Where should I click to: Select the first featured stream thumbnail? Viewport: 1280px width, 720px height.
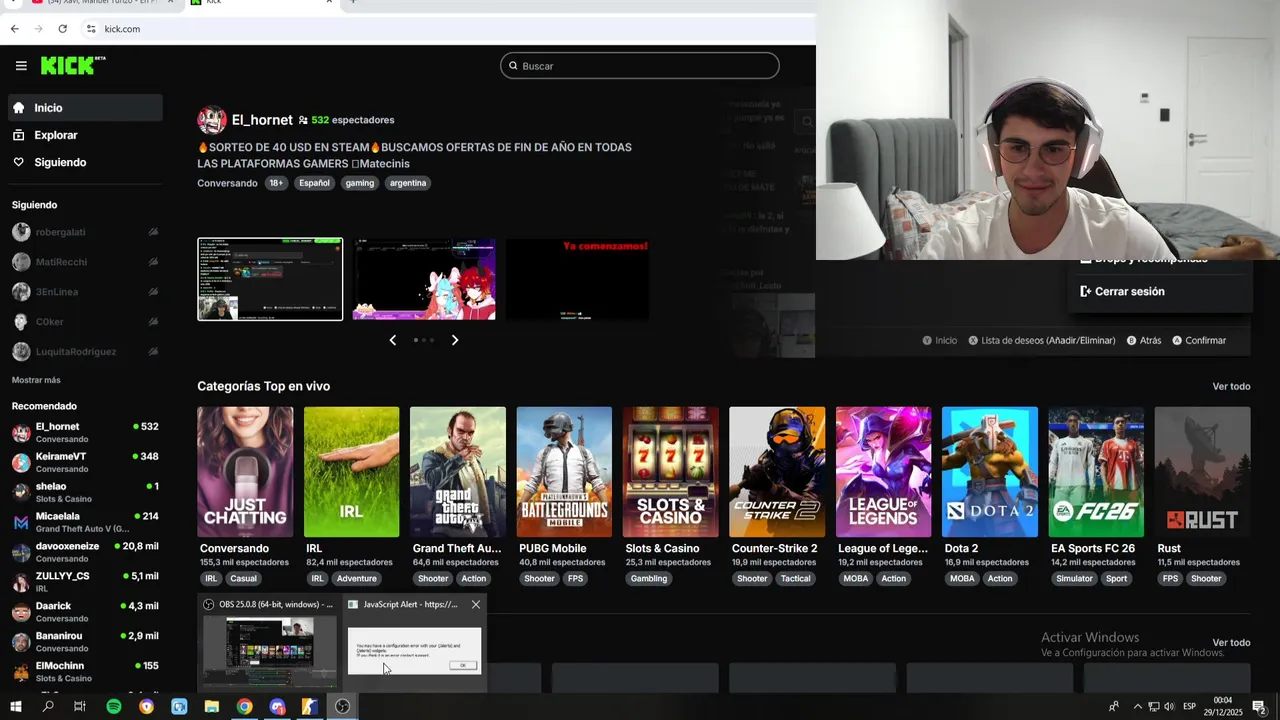[x=270, y=279]
